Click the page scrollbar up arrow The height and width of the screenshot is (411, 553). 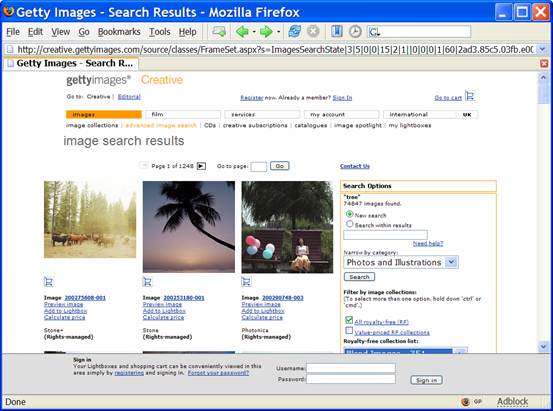[x=543, y=77]
